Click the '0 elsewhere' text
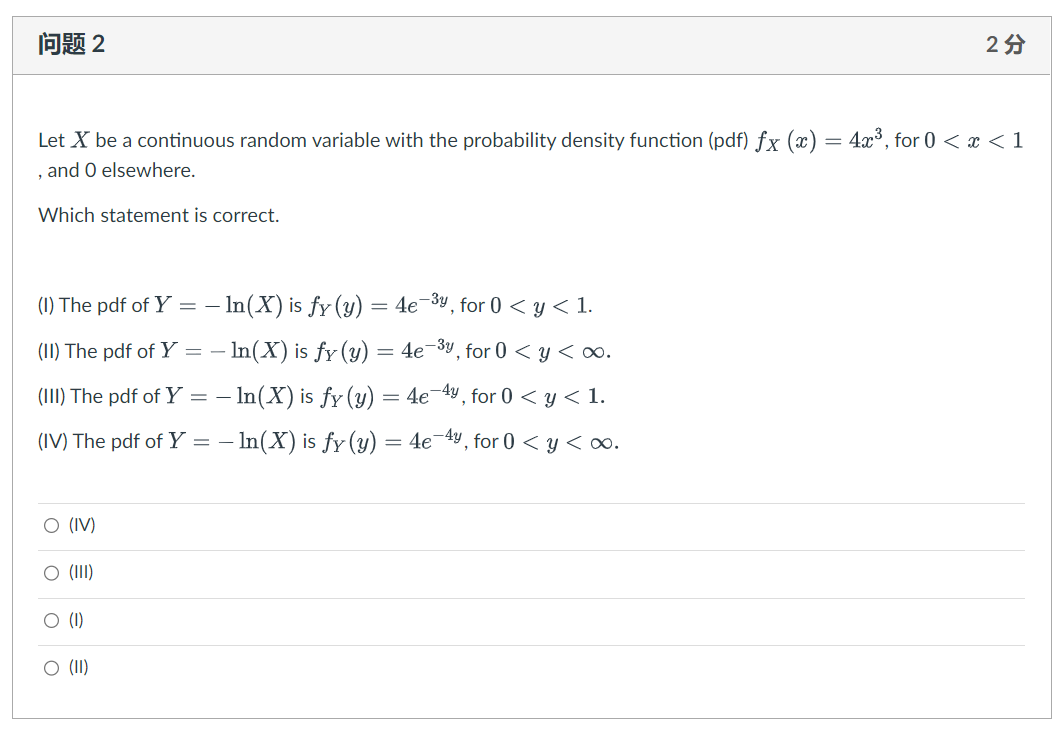The image size is (1062, 735). (100, 170)
